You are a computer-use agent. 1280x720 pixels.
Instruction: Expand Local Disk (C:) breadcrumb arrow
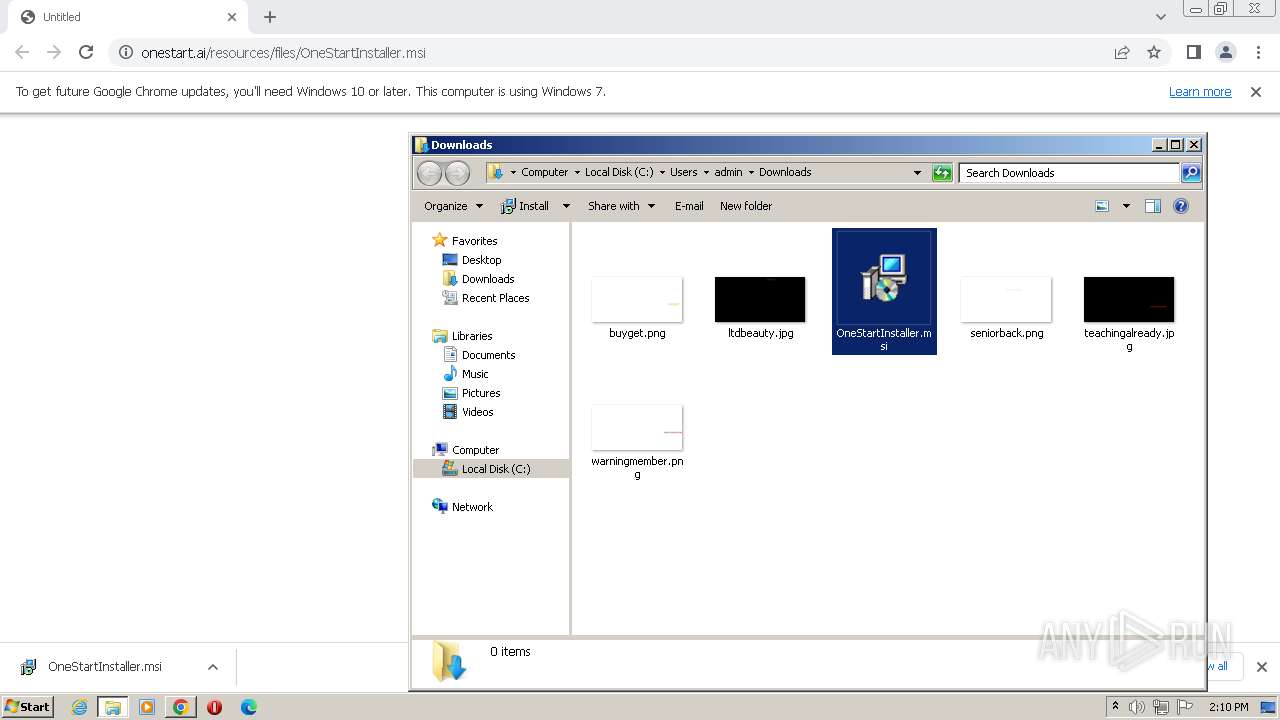point(662,173)
